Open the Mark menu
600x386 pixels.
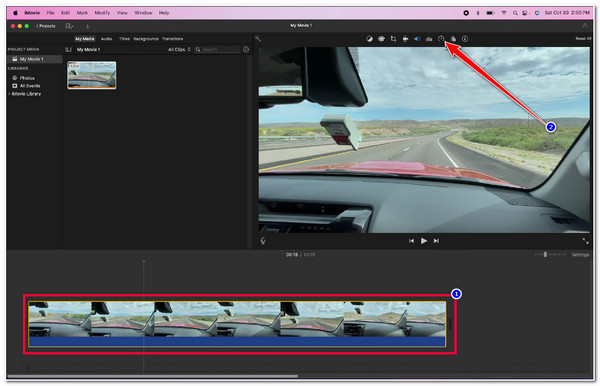click(82, 13)
